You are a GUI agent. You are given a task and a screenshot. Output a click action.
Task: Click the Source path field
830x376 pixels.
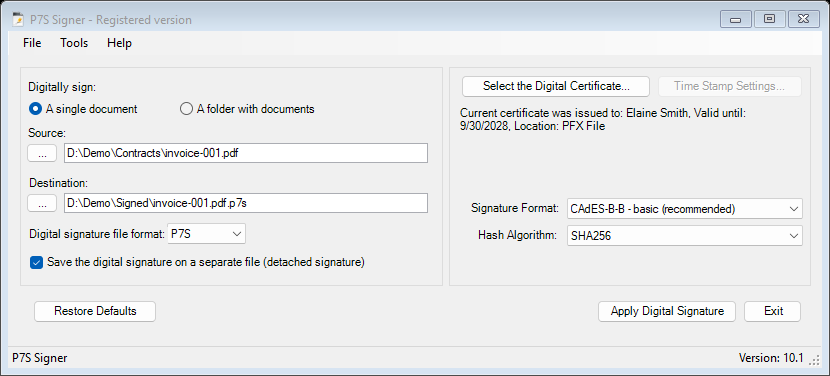[x=246, y=153]
